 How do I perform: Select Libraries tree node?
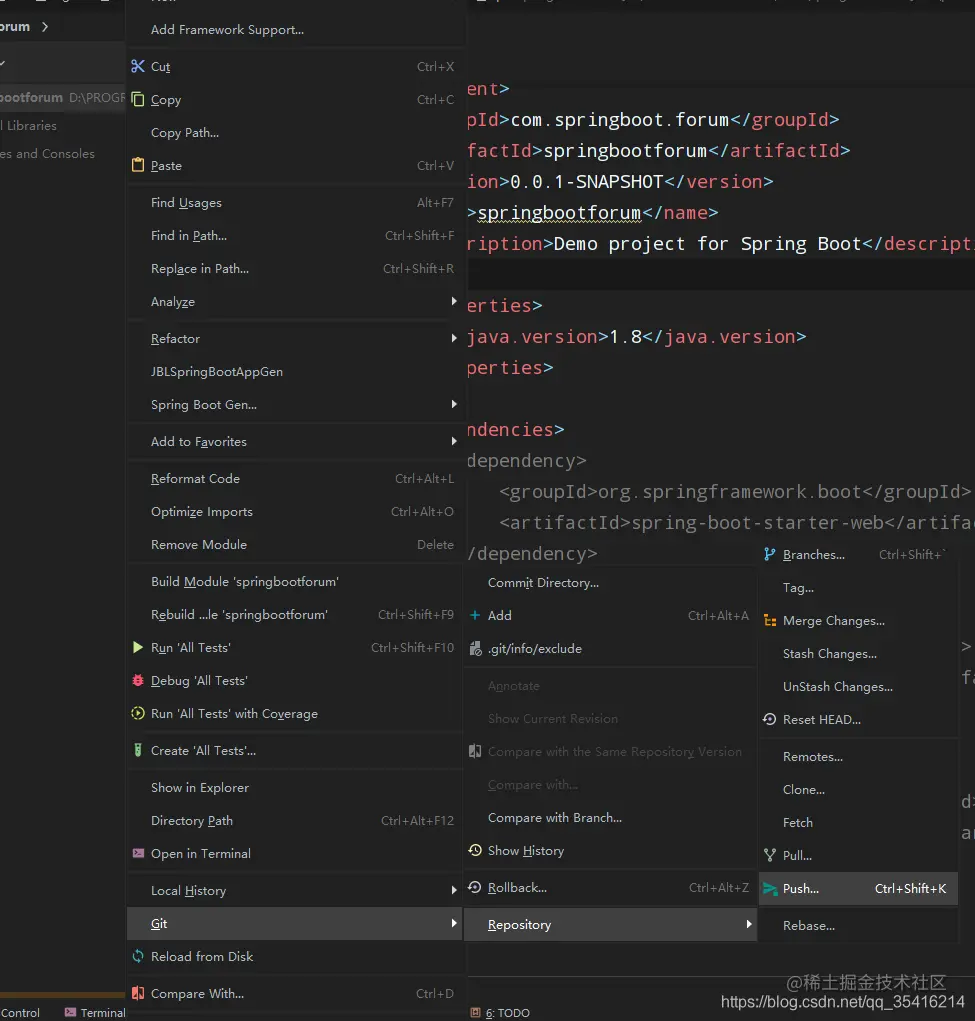(29, 126)
